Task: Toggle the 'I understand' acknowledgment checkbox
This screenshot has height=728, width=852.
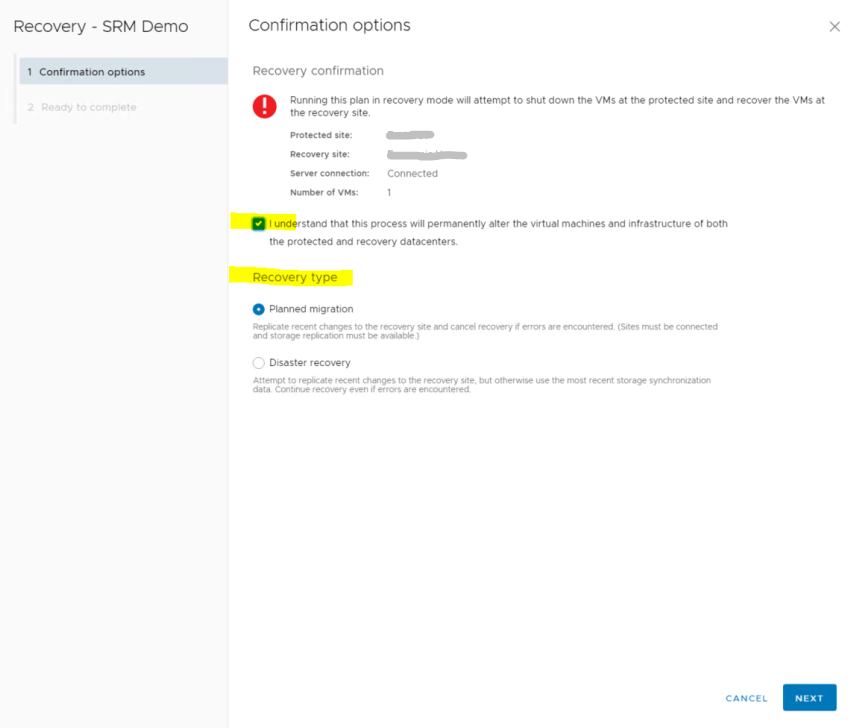Action: (x=259, y=224)
